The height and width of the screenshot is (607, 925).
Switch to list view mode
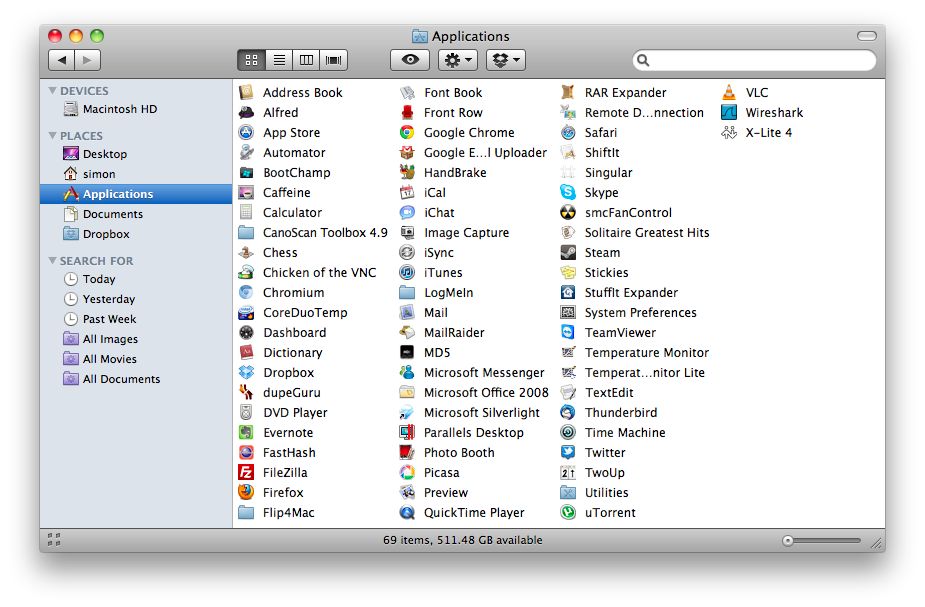[x=279, y=60]
